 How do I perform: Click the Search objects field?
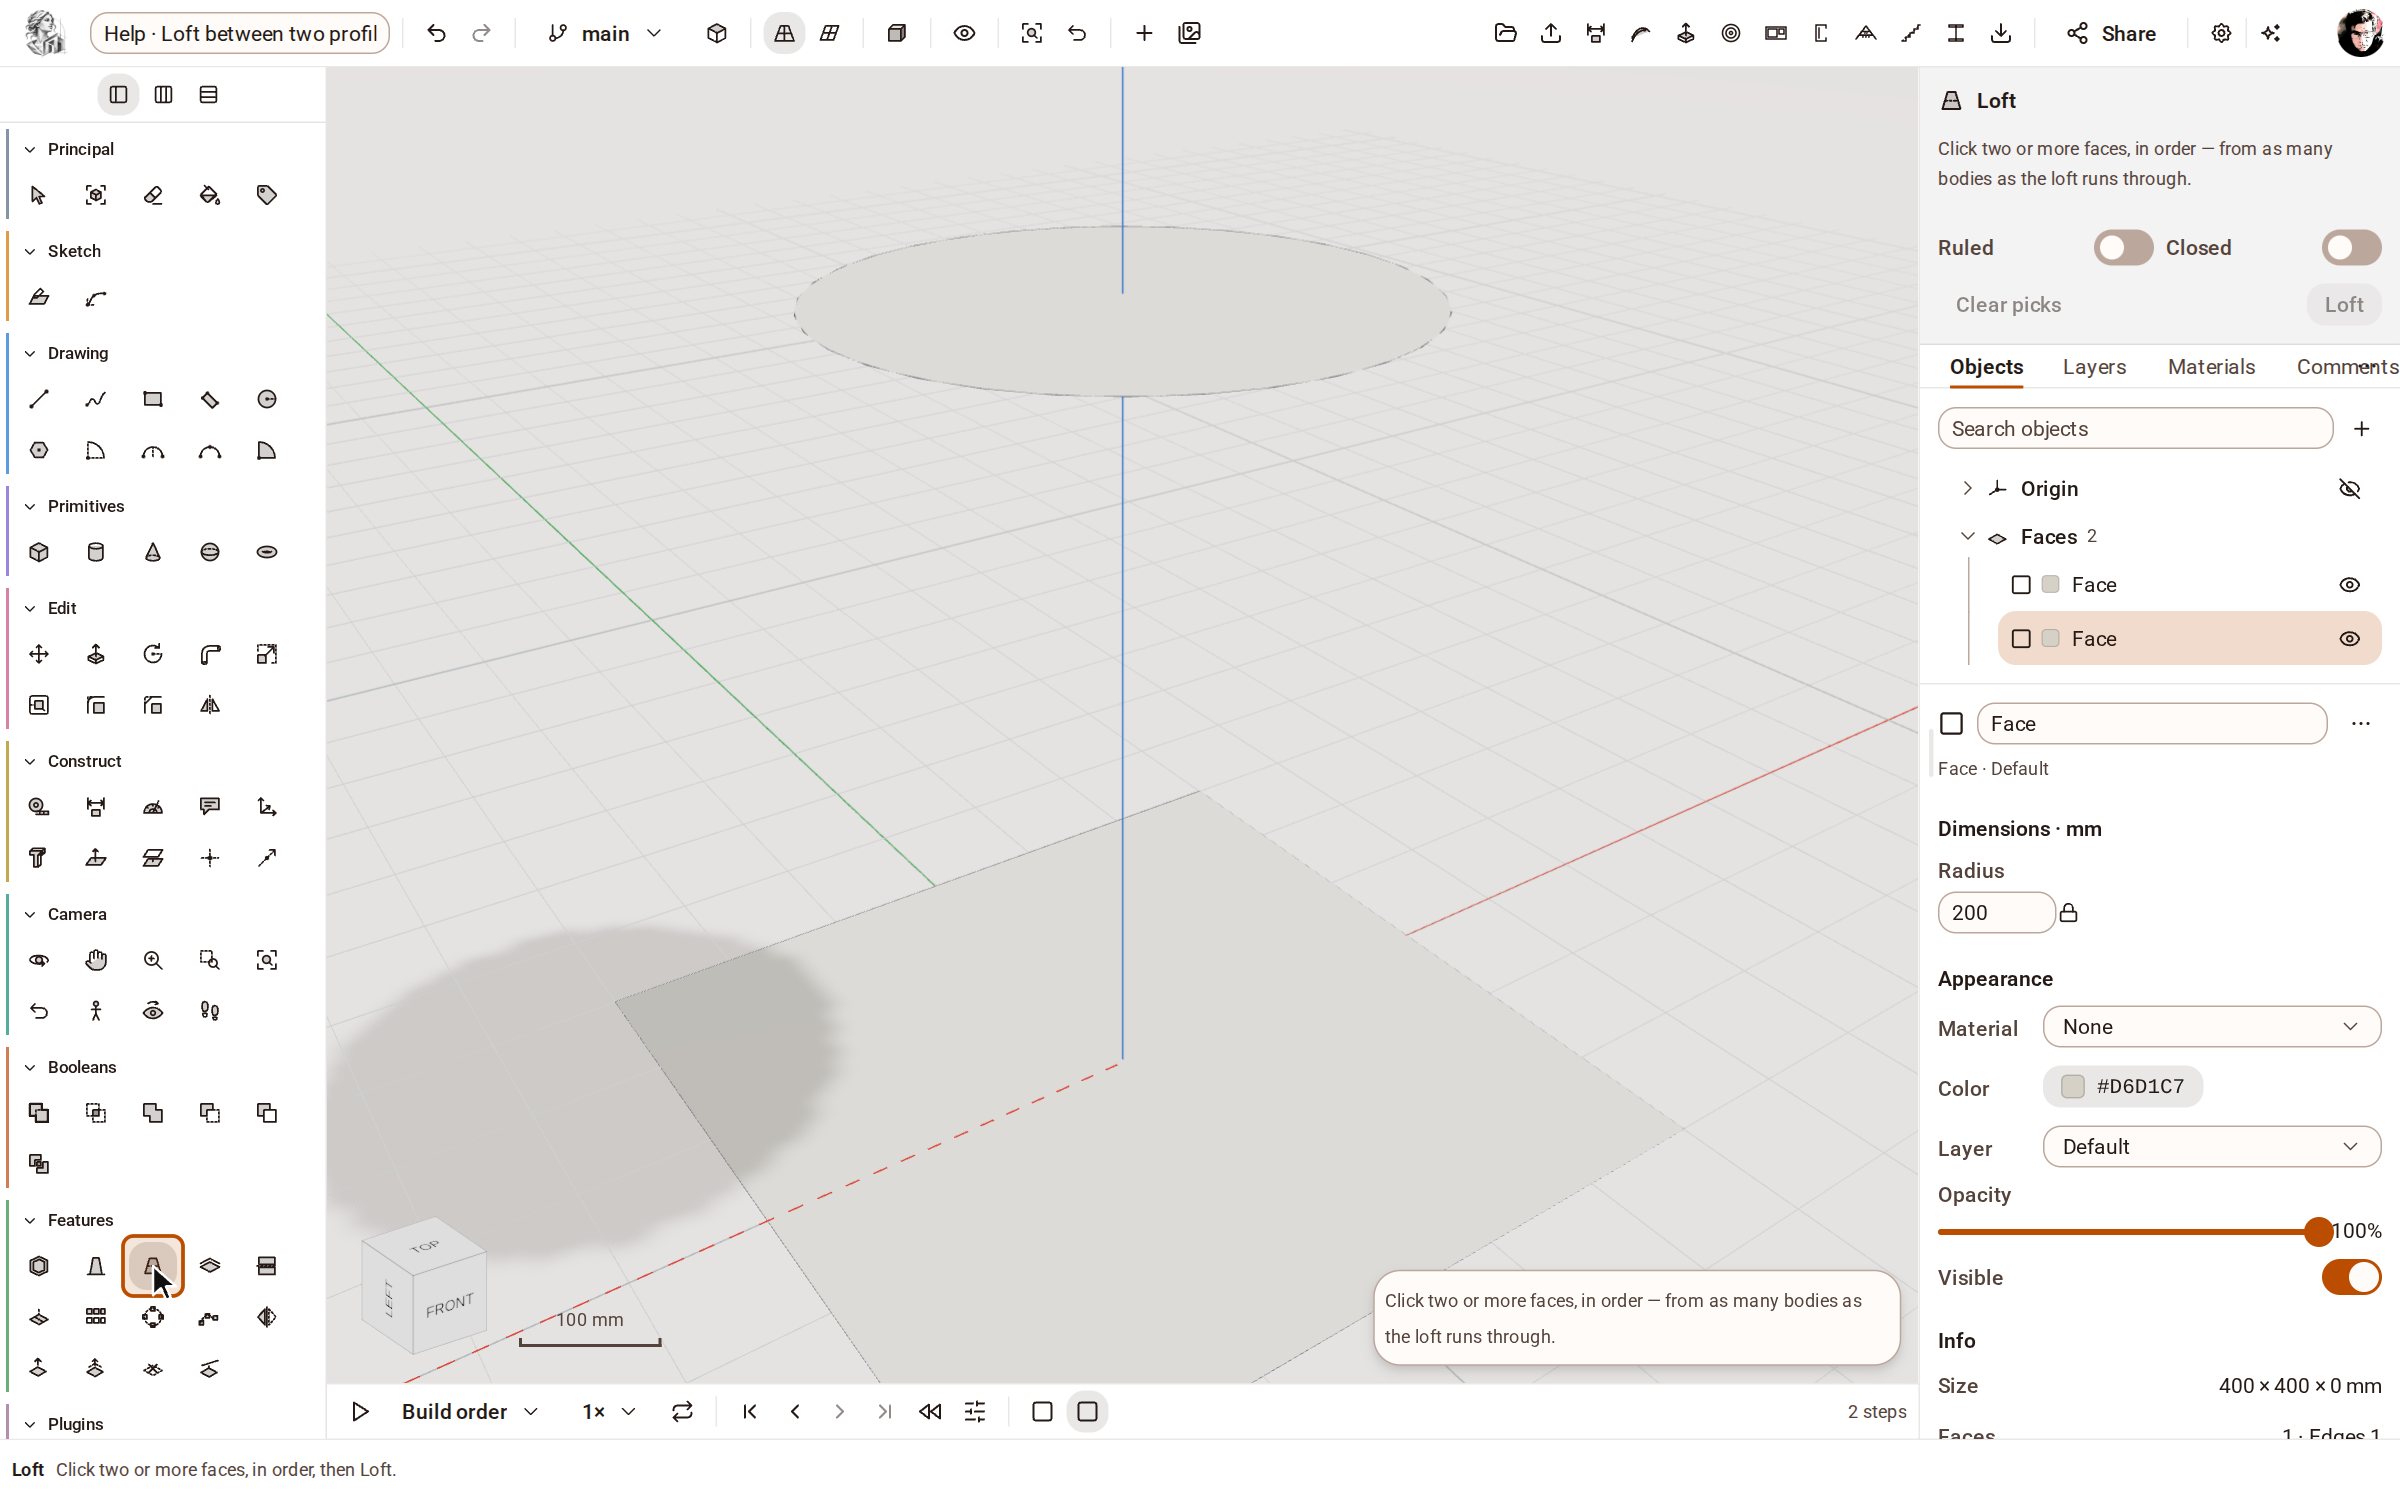[x=2135, y=429]
